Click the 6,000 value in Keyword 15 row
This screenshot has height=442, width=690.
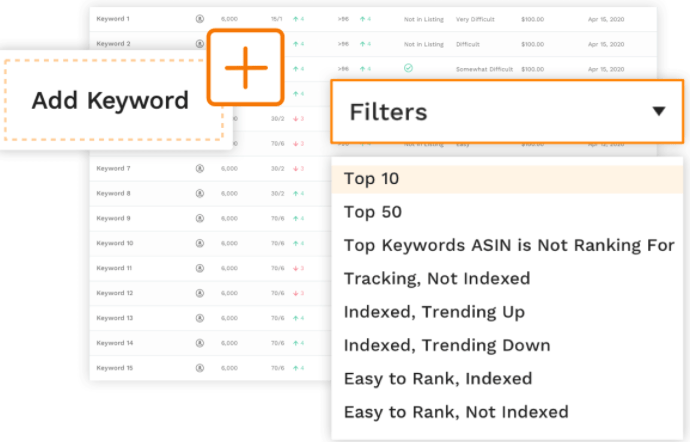[229, 368]
